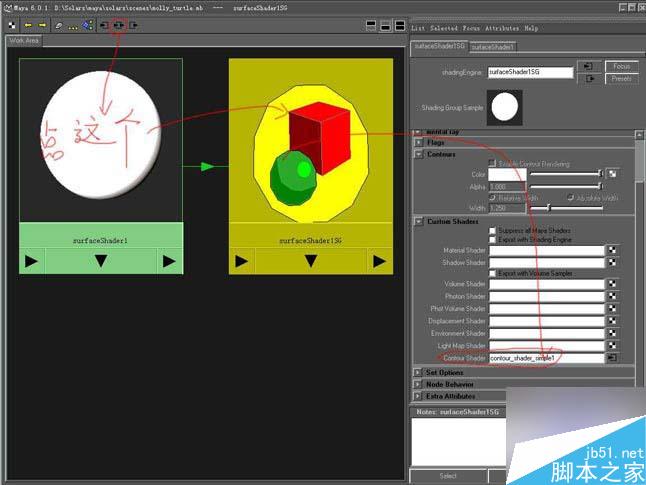Select Relative Width radio button

click(x=492, y=198)
